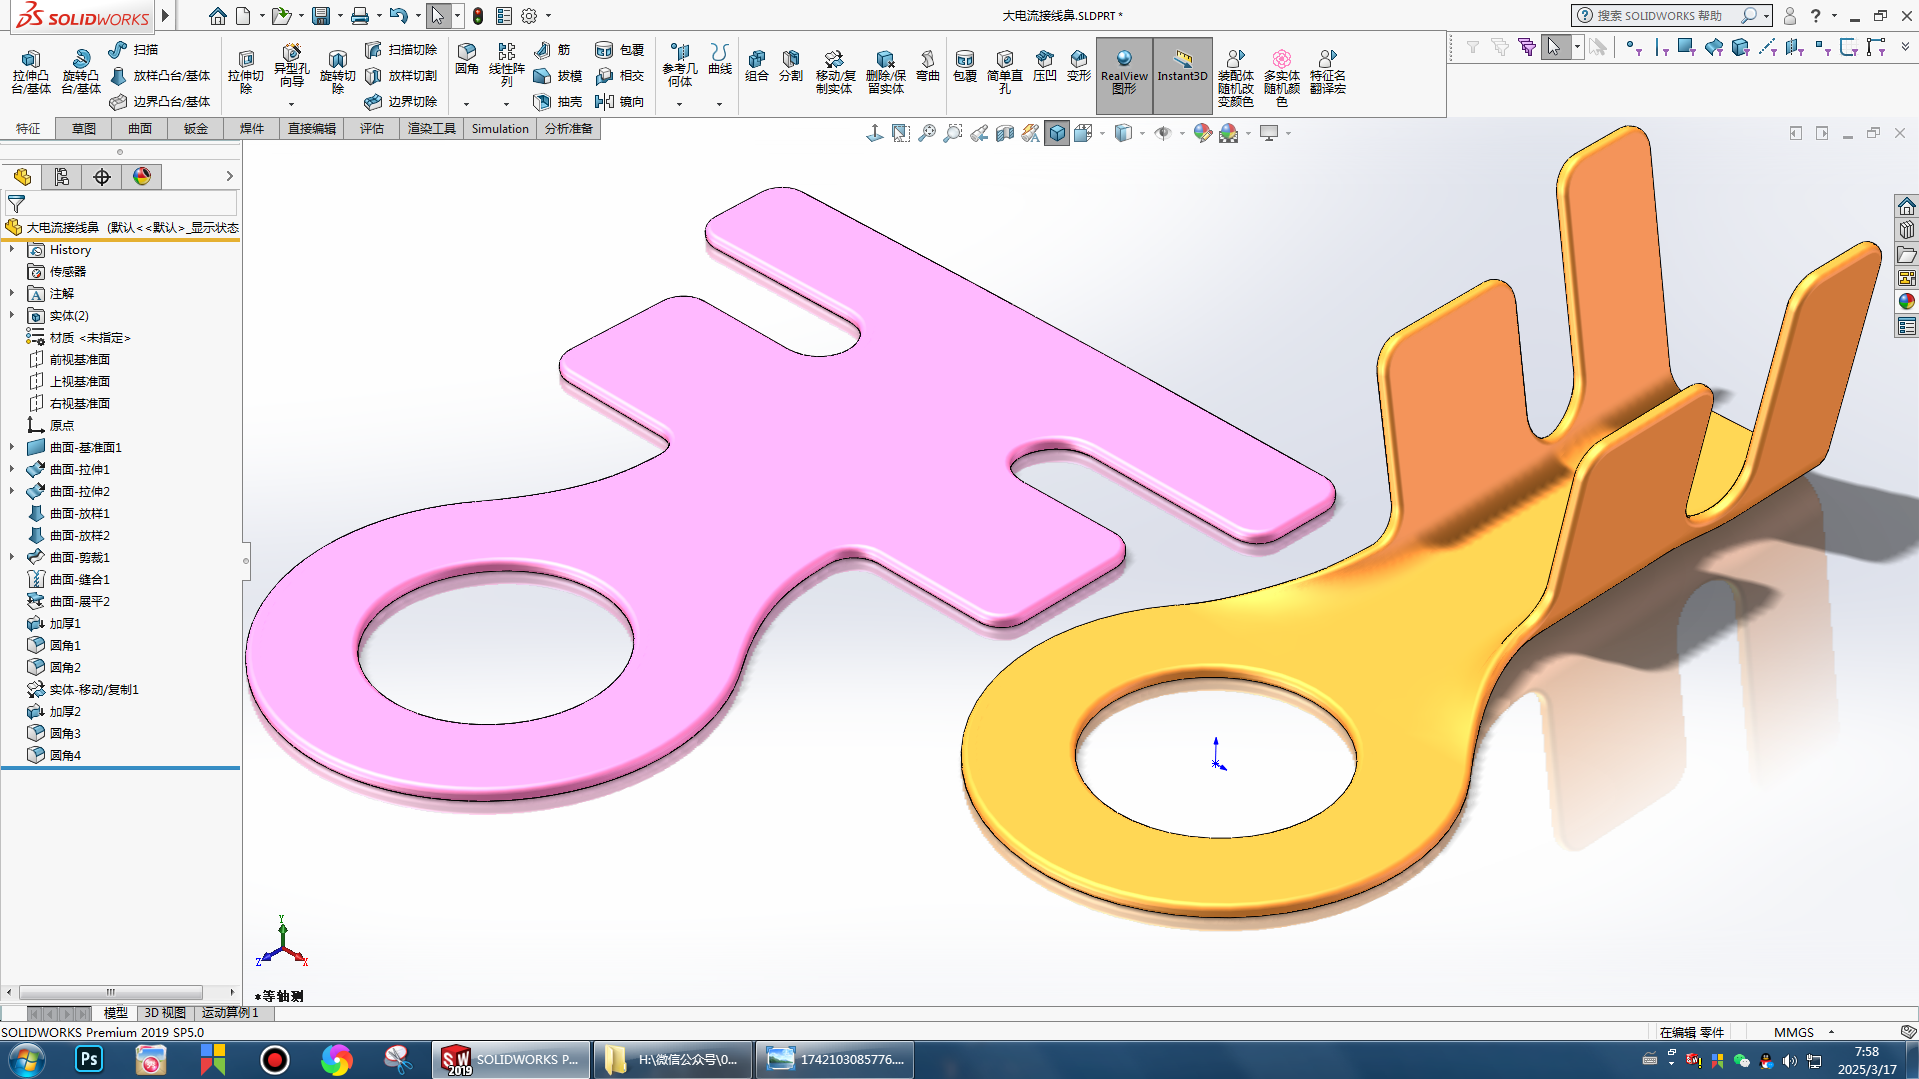Open Reference Geometry (参考几何体)
The image size is (1919, 1079).
(679, 65)
